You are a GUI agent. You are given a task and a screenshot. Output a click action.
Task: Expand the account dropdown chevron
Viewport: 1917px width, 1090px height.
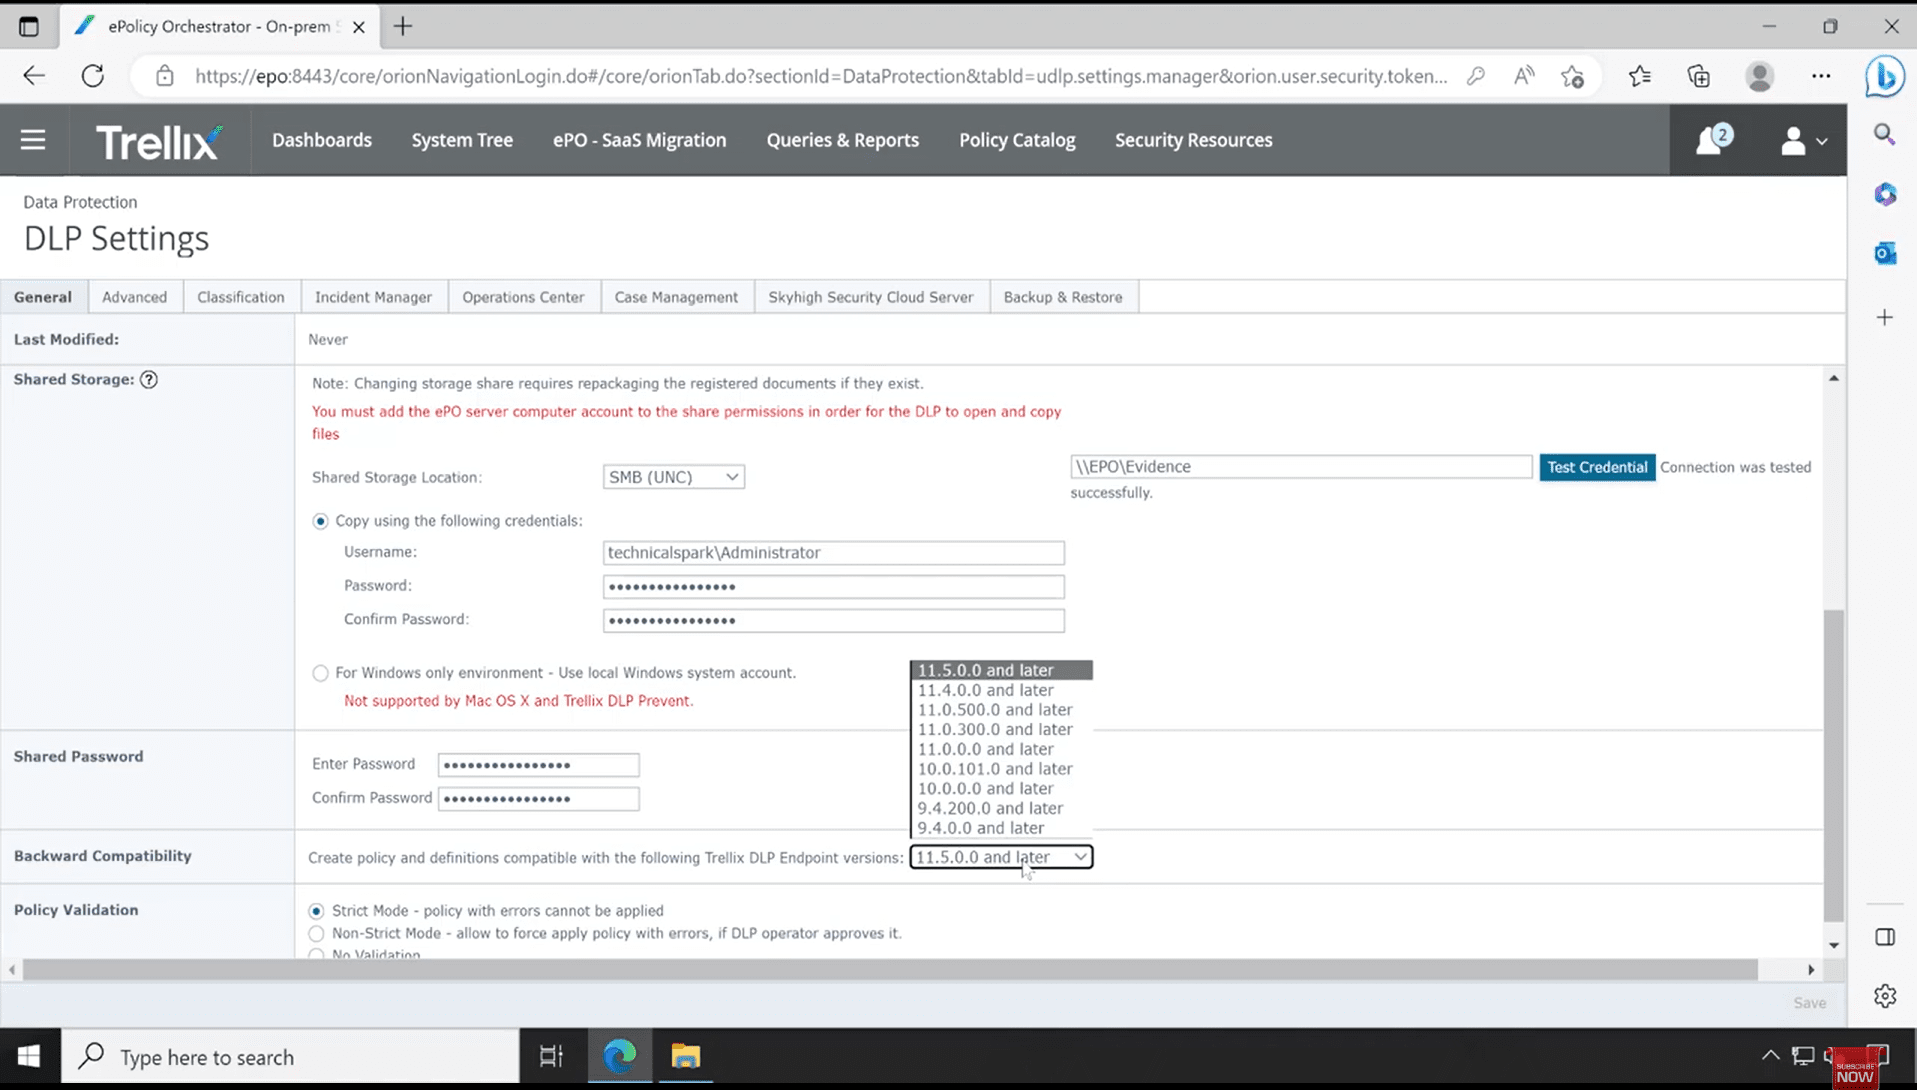1821,141
